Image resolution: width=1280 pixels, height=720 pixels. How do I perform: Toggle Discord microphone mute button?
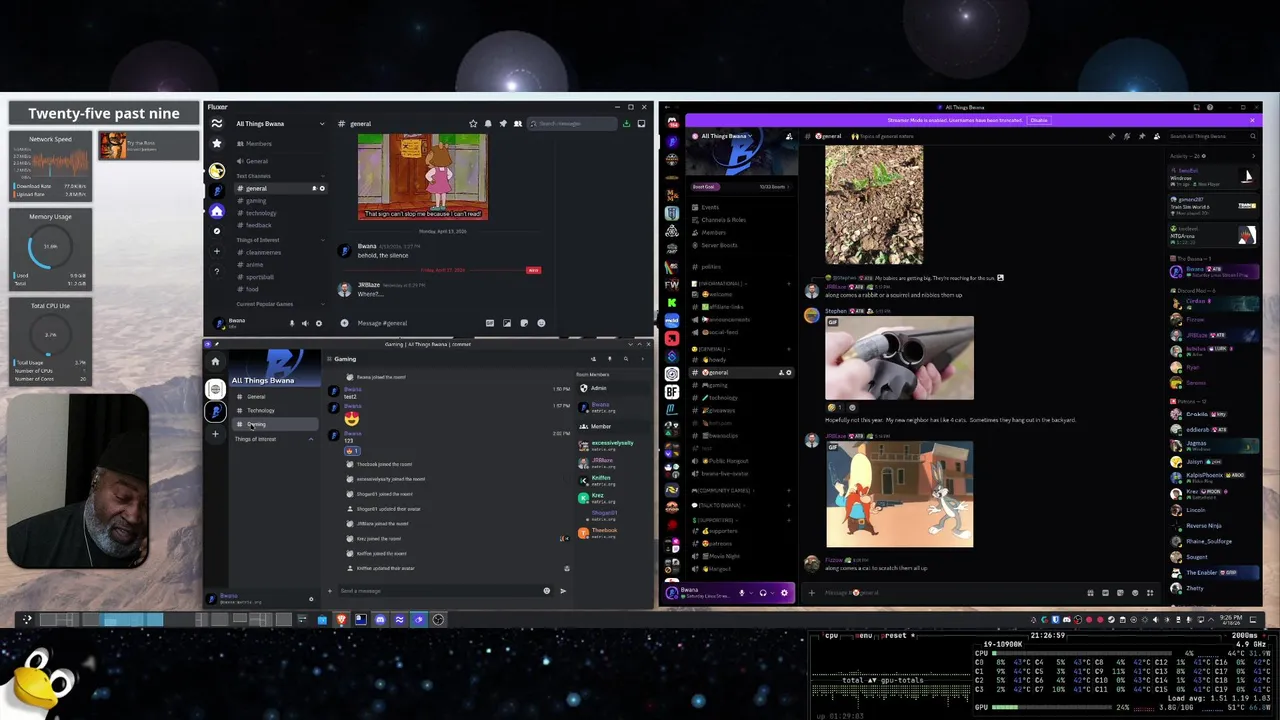coord(741,593)
